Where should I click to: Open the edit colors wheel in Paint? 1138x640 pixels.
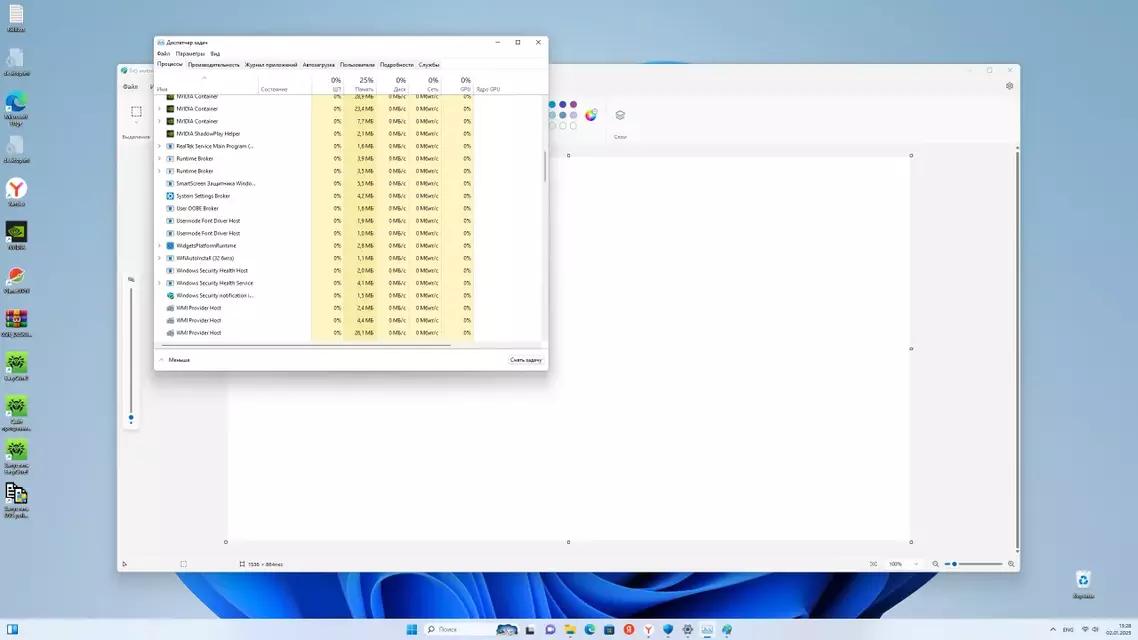pos(591,115)
